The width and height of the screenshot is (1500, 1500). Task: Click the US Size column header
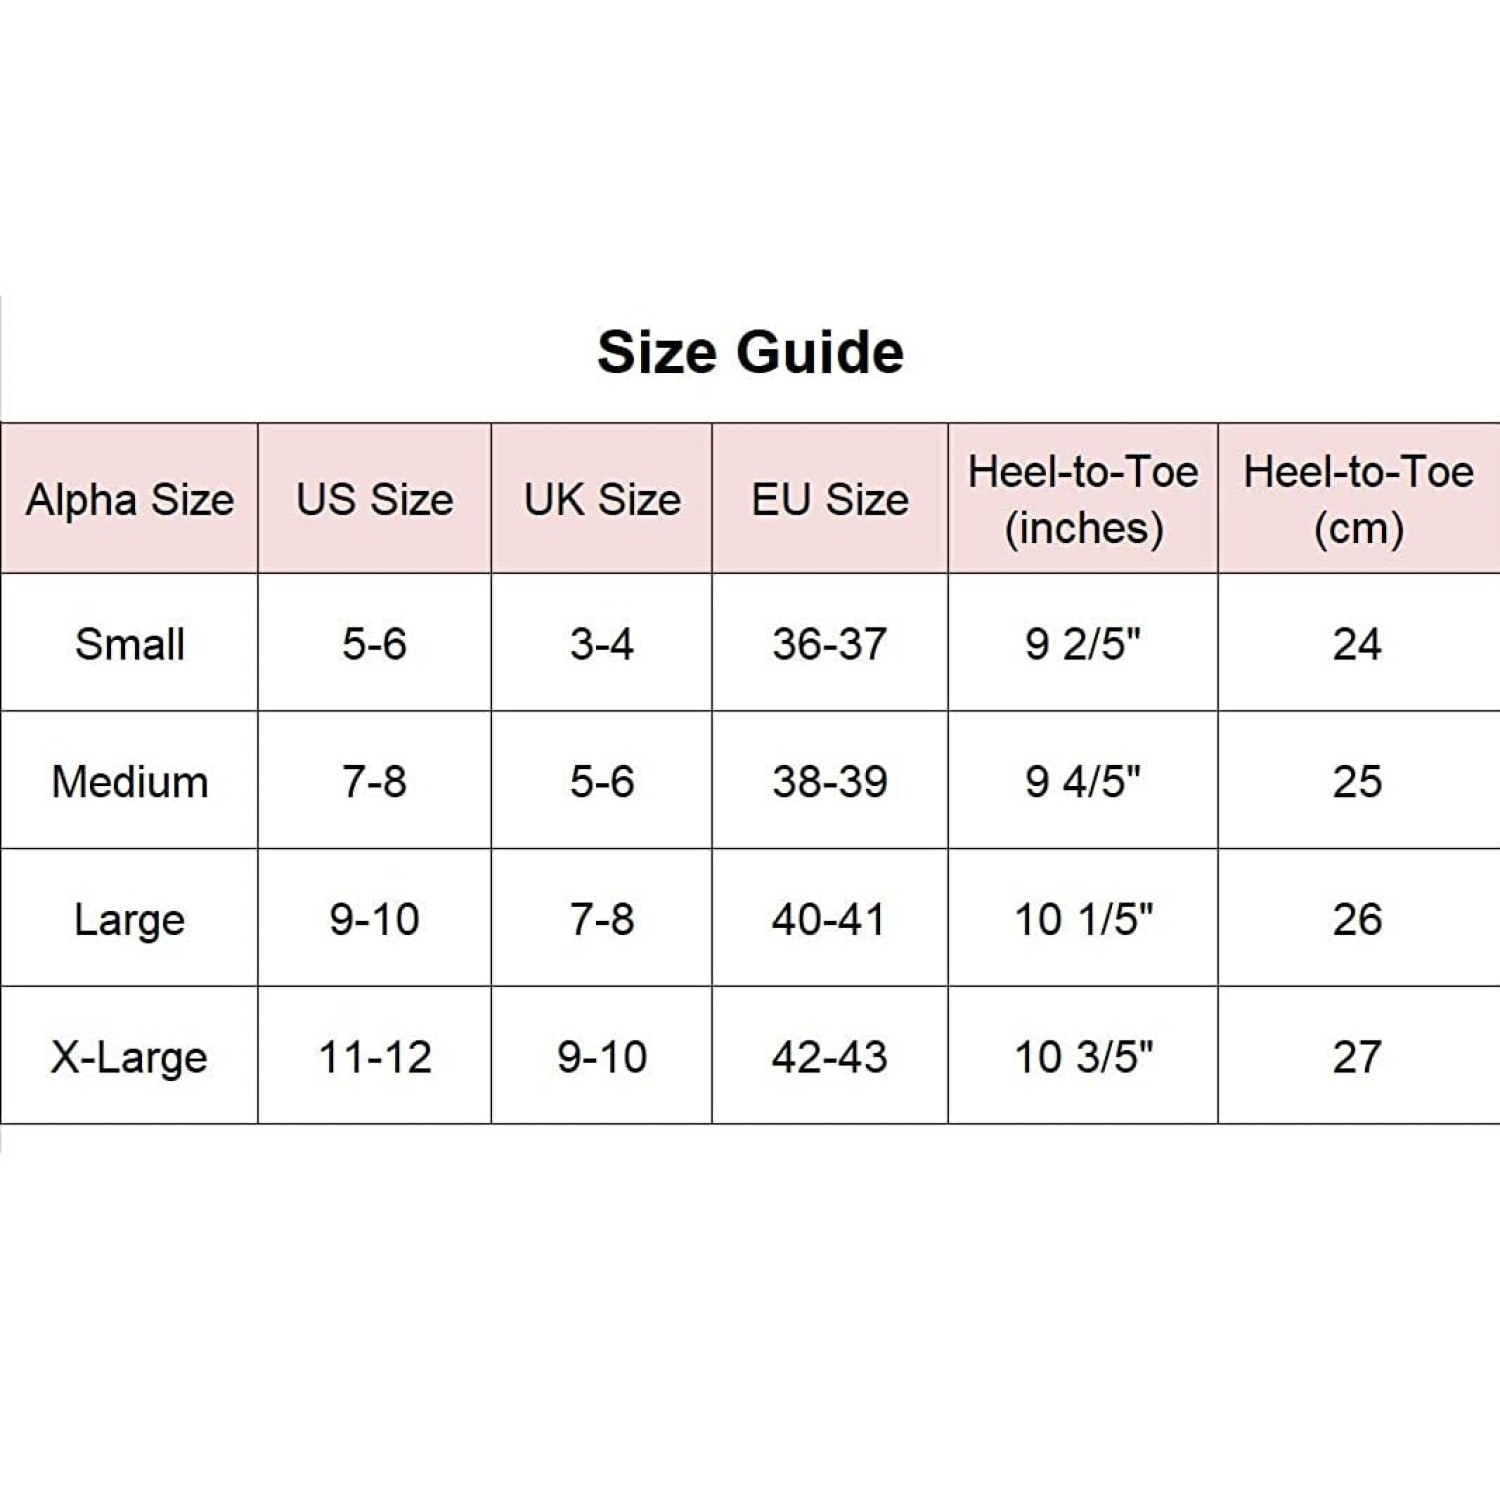[x=374, y=499]
